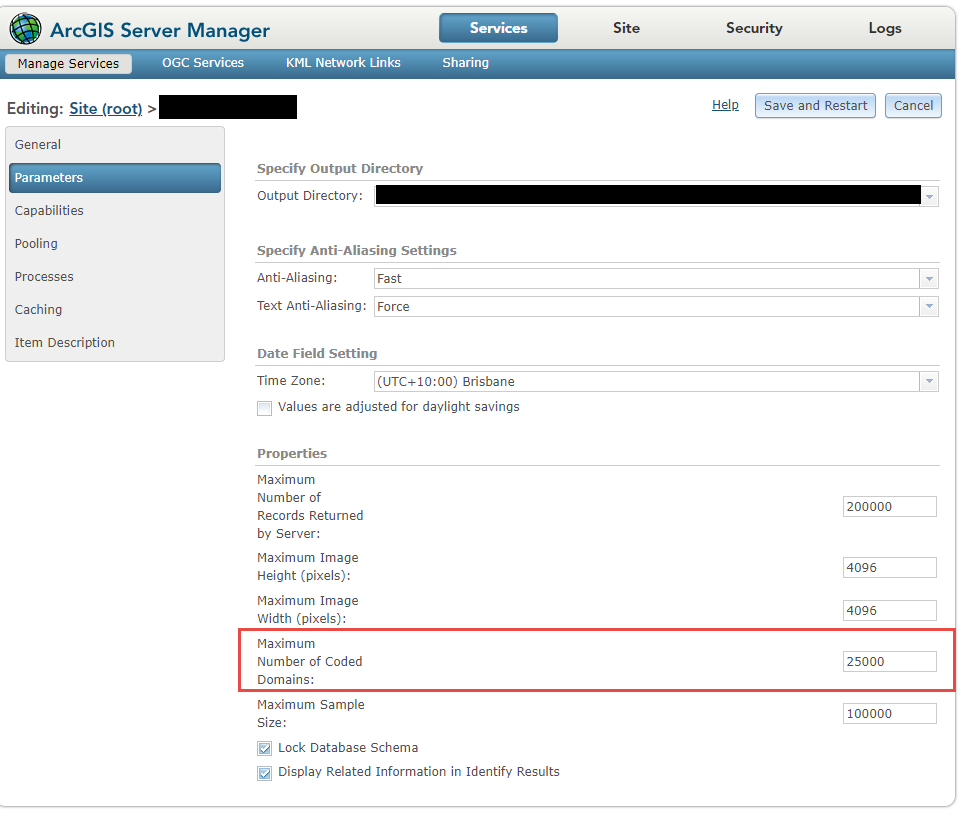Click the Anti-Aliasing field showing Fast
Screen dimensions: 975x827
point(647,279)
